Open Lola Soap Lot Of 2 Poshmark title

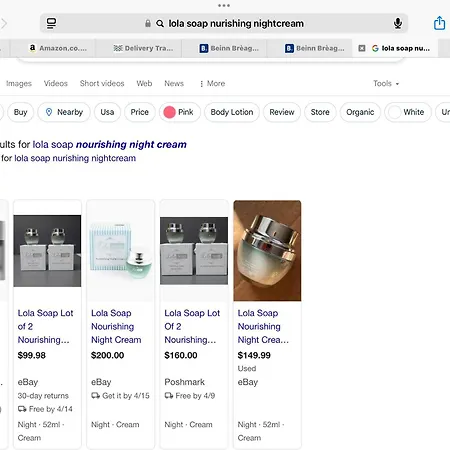(192, 326)
